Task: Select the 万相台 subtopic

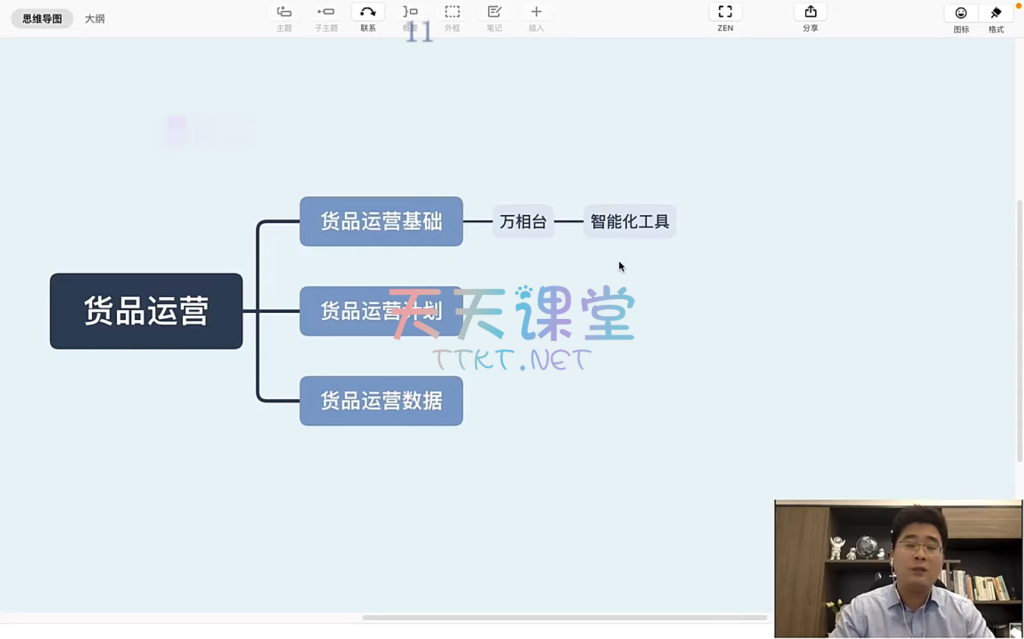Action: 523,222
